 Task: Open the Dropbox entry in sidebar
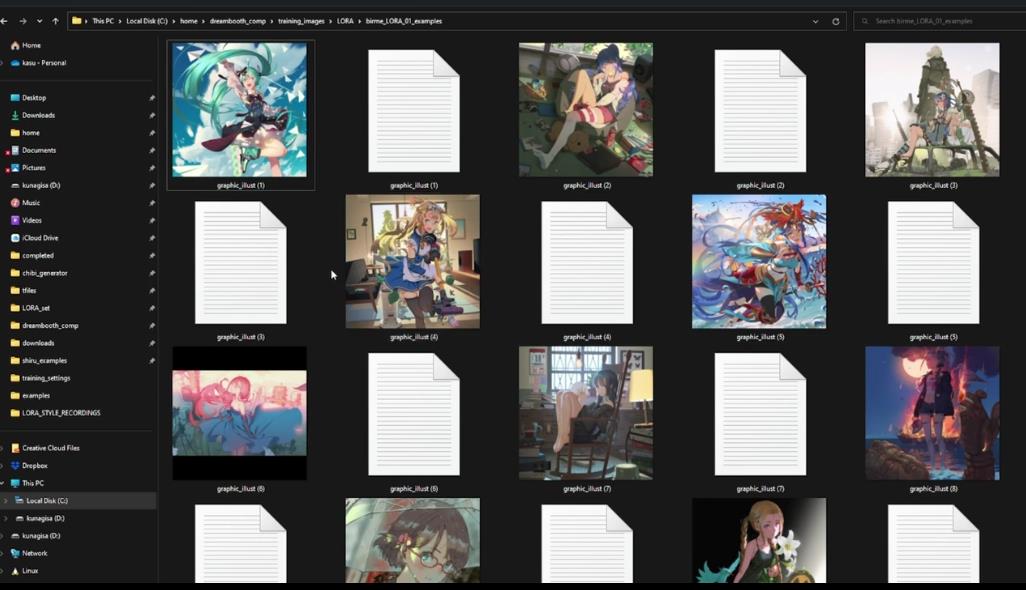click(x=34, y=466)
